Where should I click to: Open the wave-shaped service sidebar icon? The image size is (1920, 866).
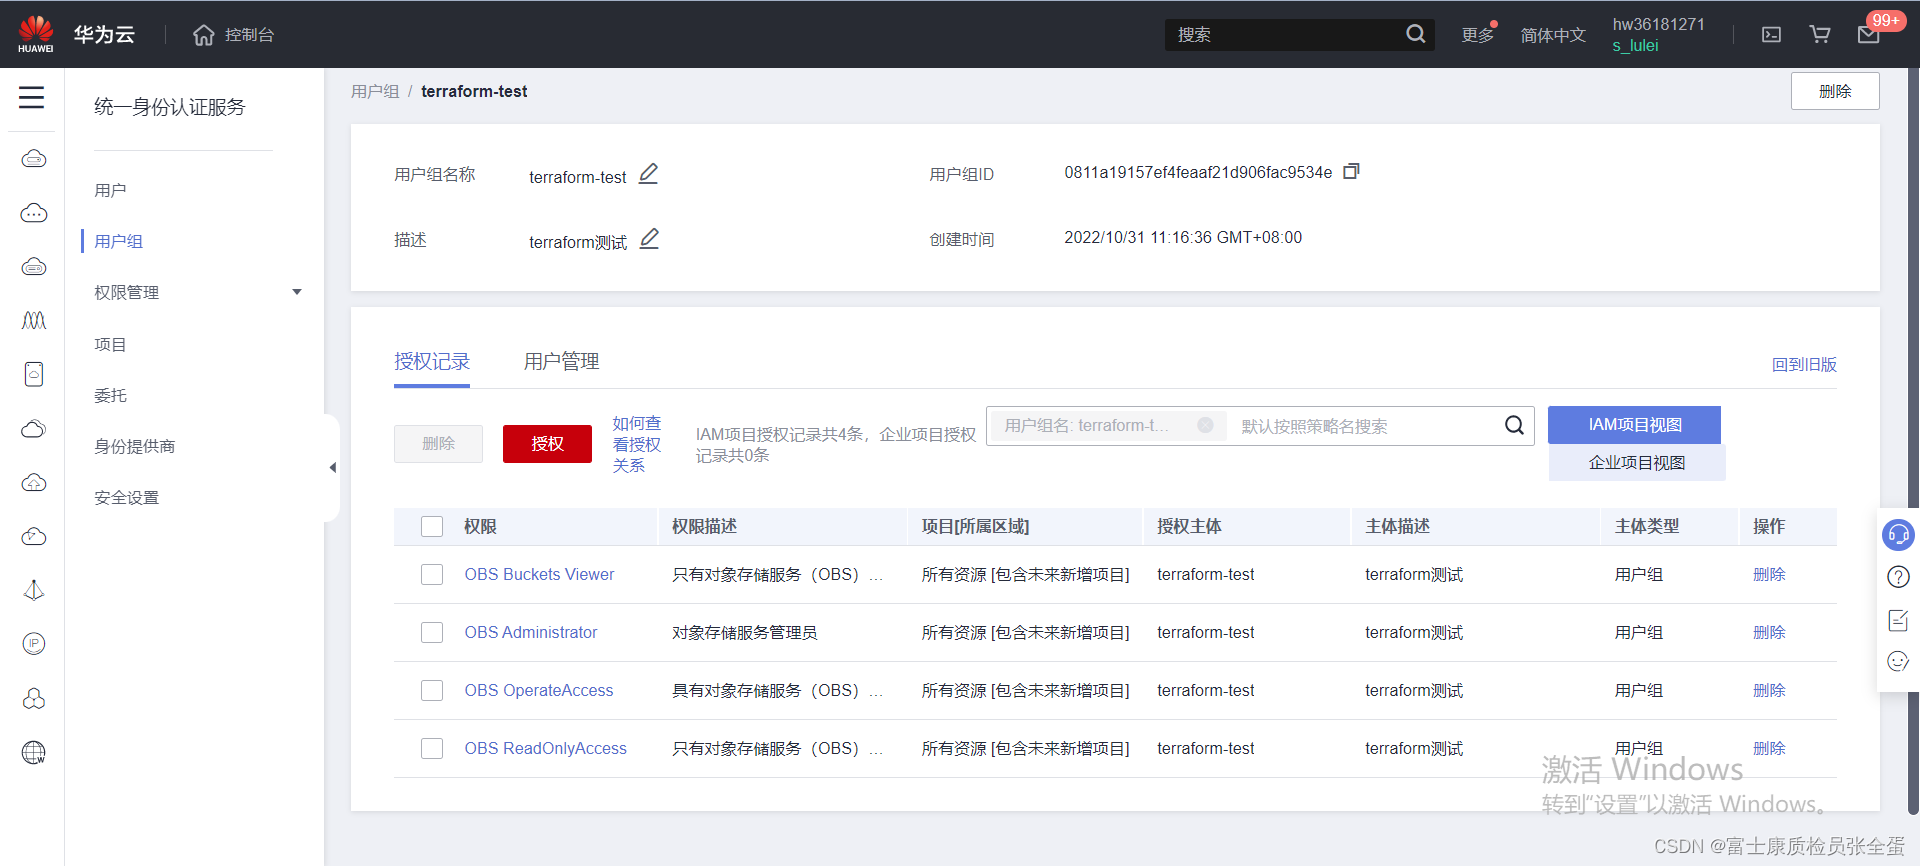point(34,321)
